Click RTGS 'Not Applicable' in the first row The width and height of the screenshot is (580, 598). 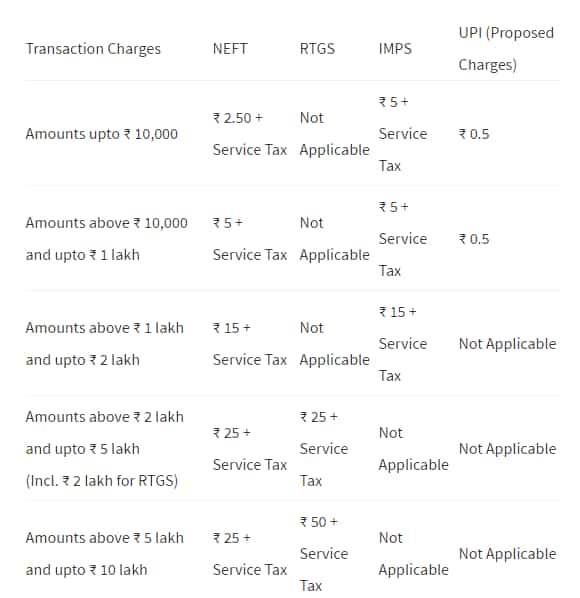tap(334, 134)
